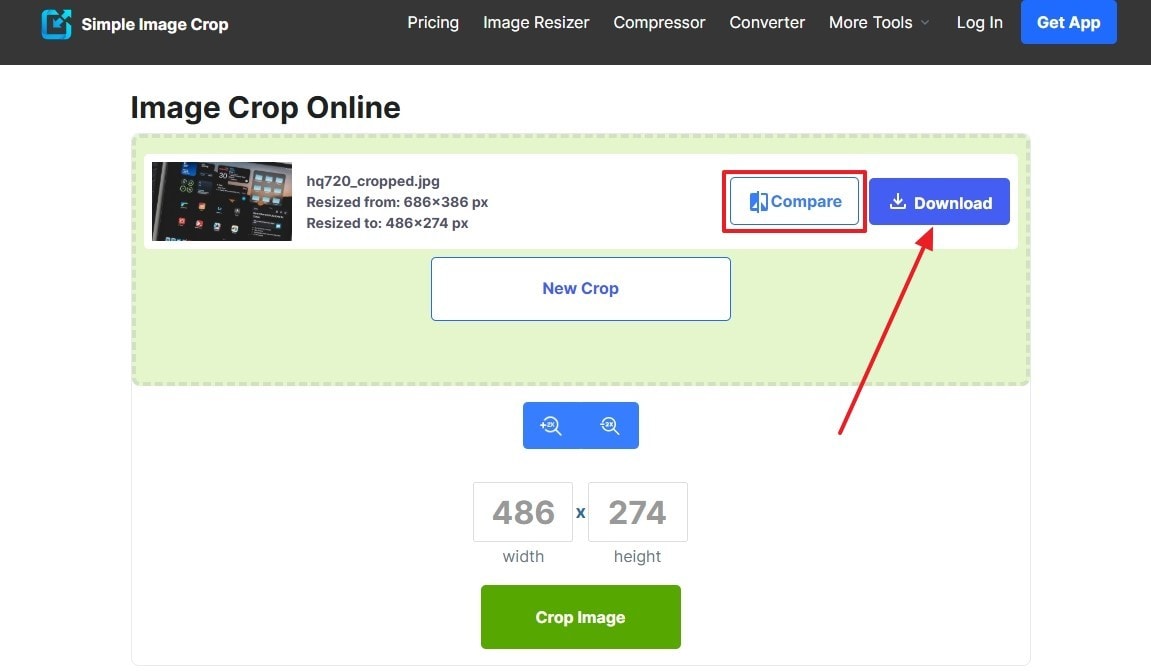Image resolution: width=1151 pixels, height=671 pixels.
Task: Open the Pricing page
Action: (433, 23)
